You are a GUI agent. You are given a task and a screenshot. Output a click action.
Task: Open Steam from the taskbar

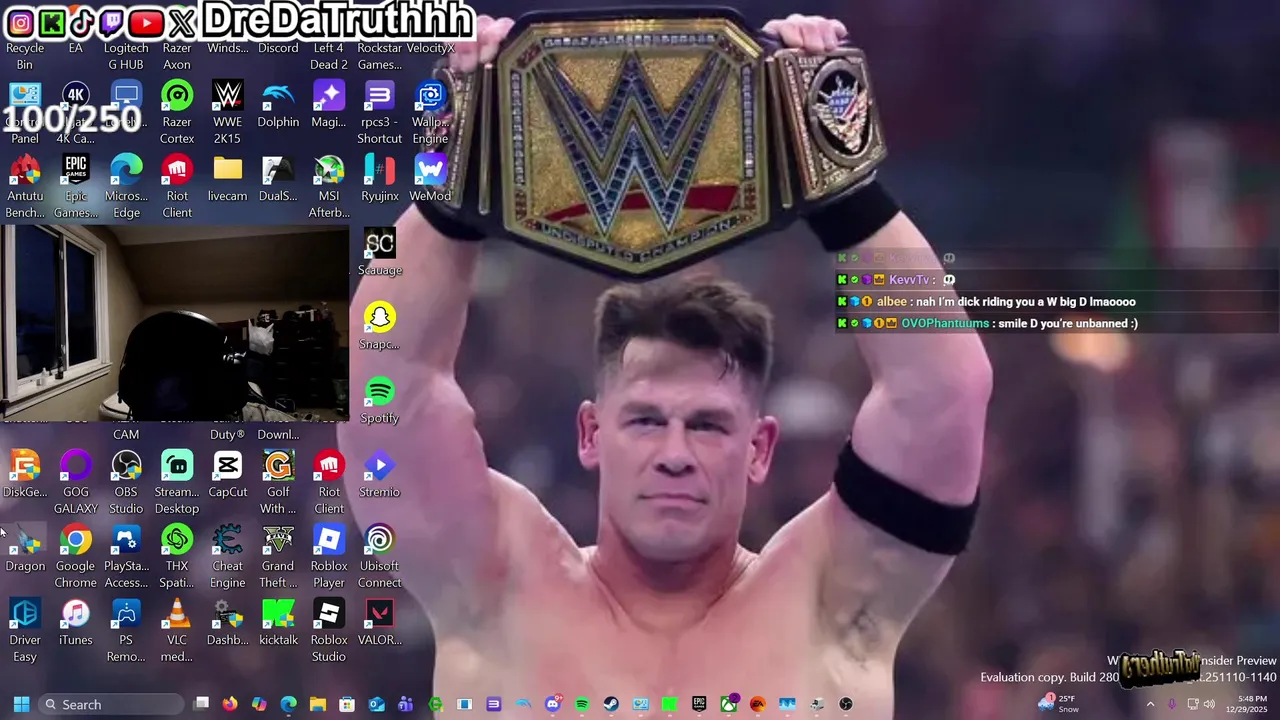pos(611,704)
